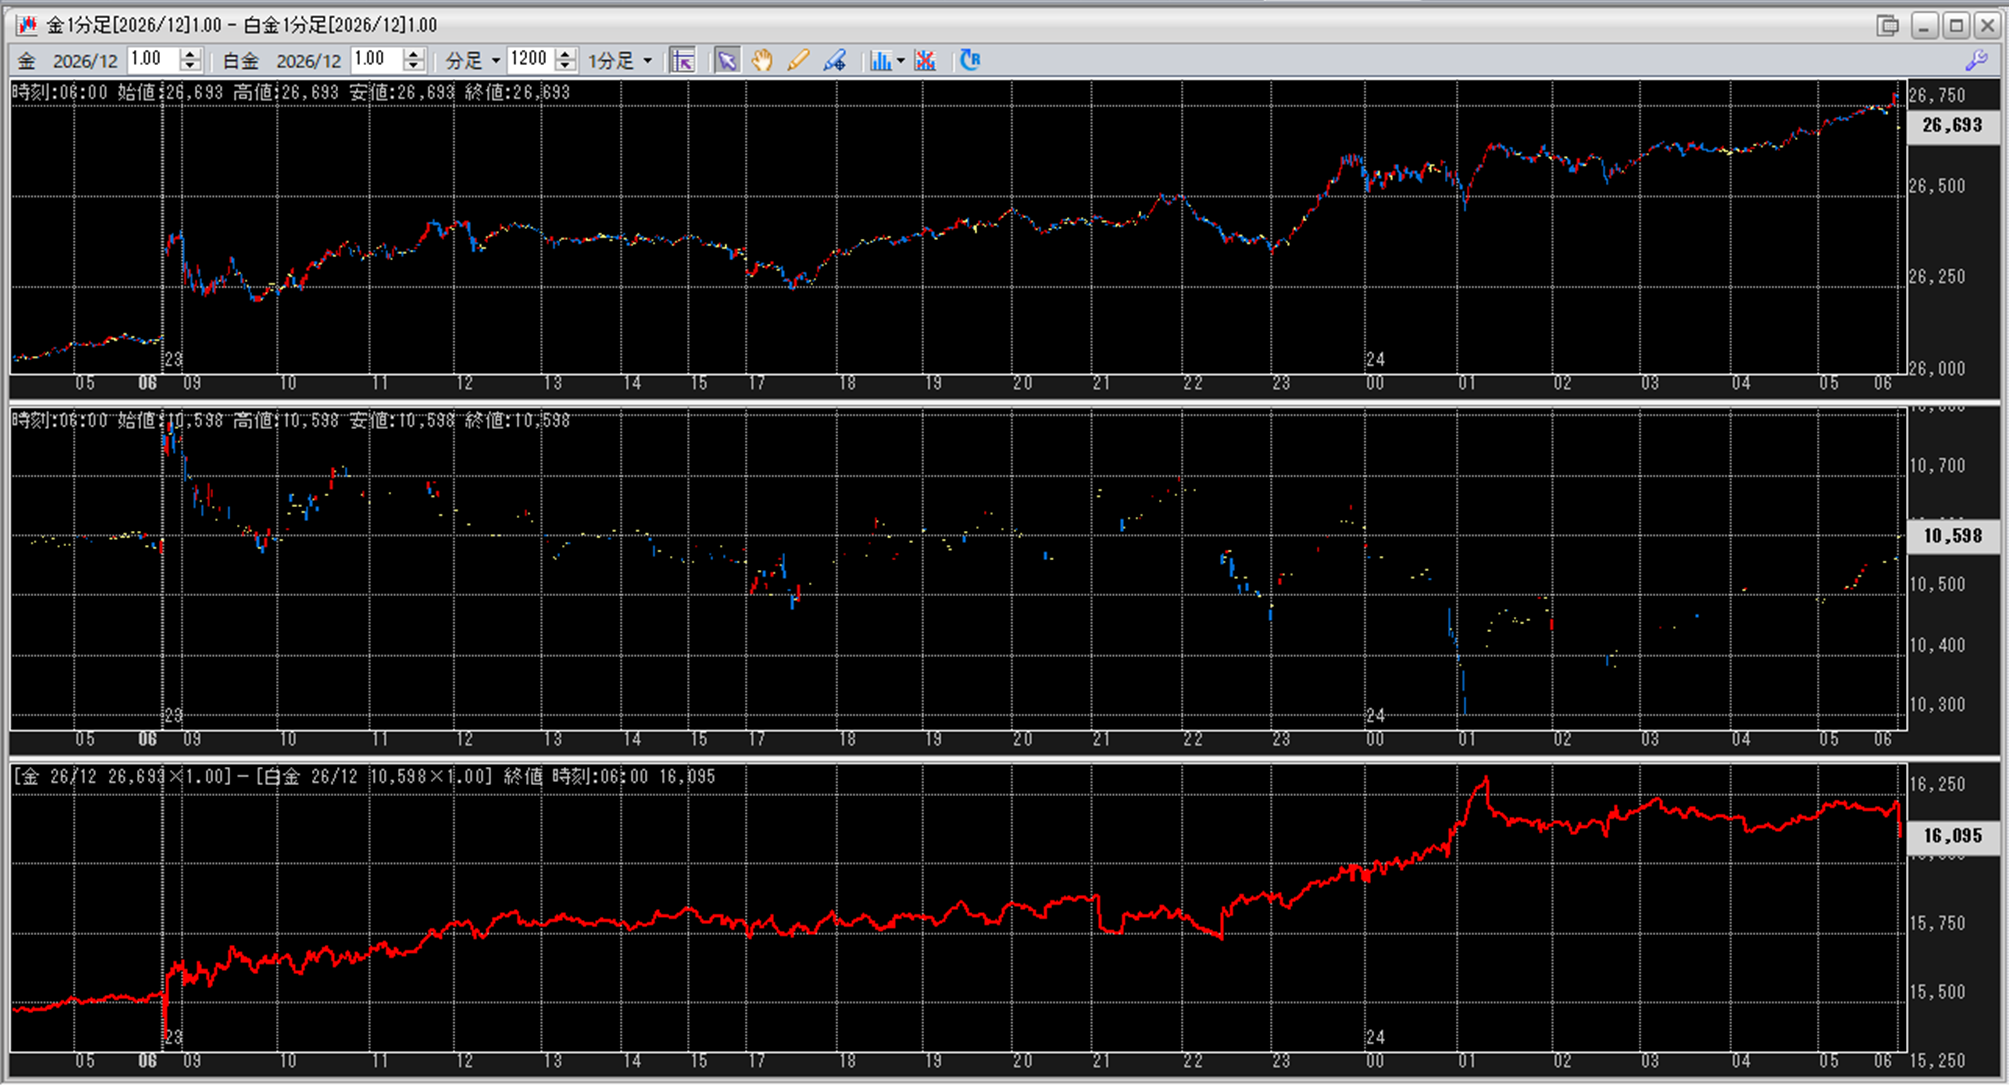Click the edit drawn line tool icon
Image resolution: width=2009 pixels, height=1086 pixels.
(834, 61)
